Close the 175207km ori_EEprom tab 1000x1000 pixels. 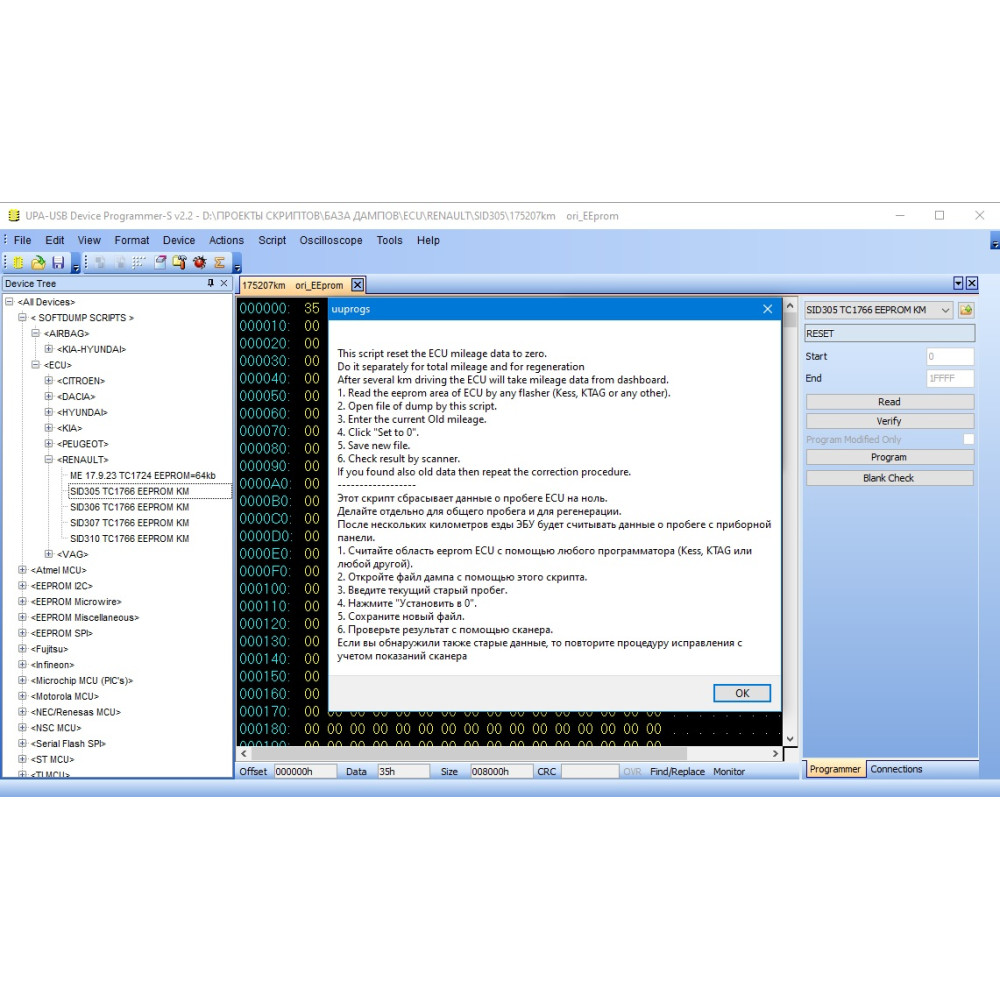tap(358, 285)
